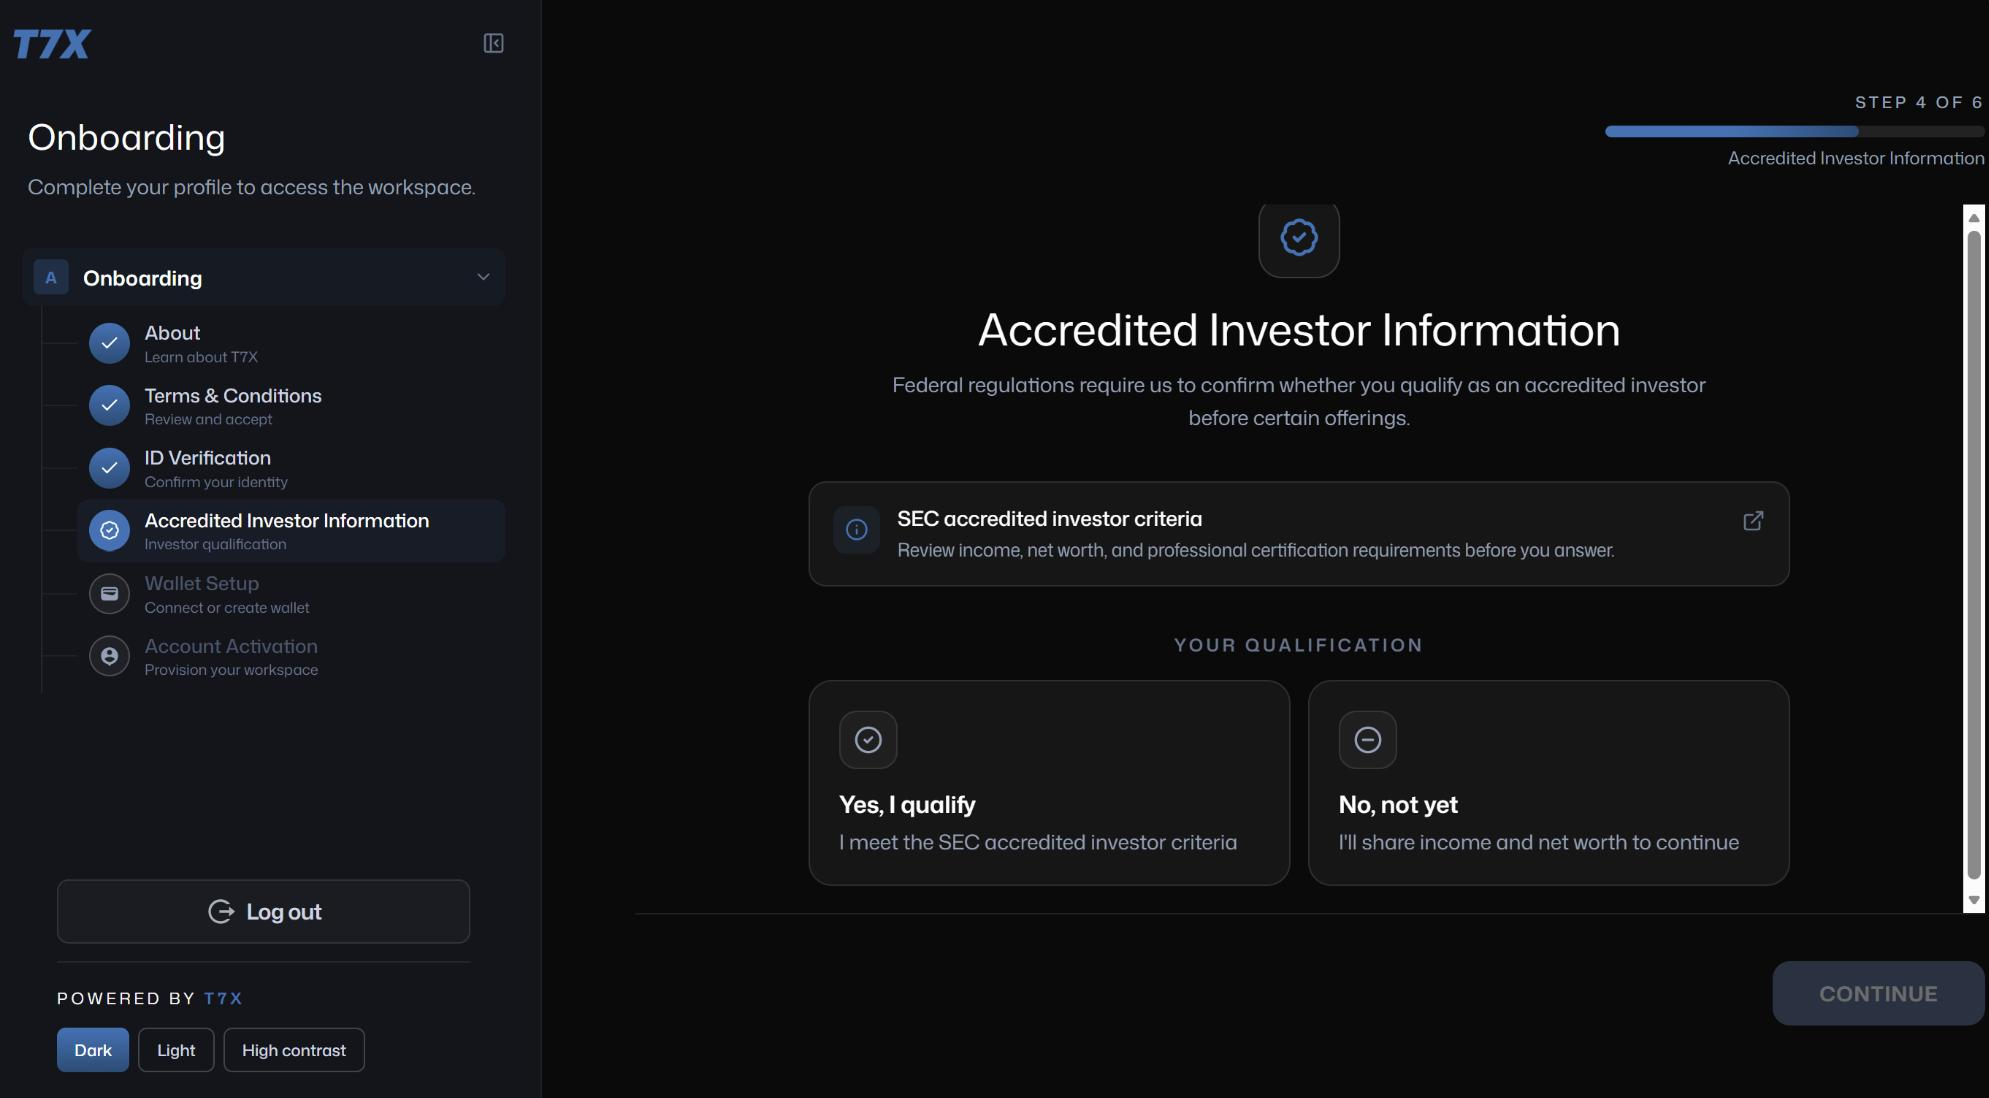
Task: Click the Investor qualification subtitle in the sidebar
Action: (215, 544)
